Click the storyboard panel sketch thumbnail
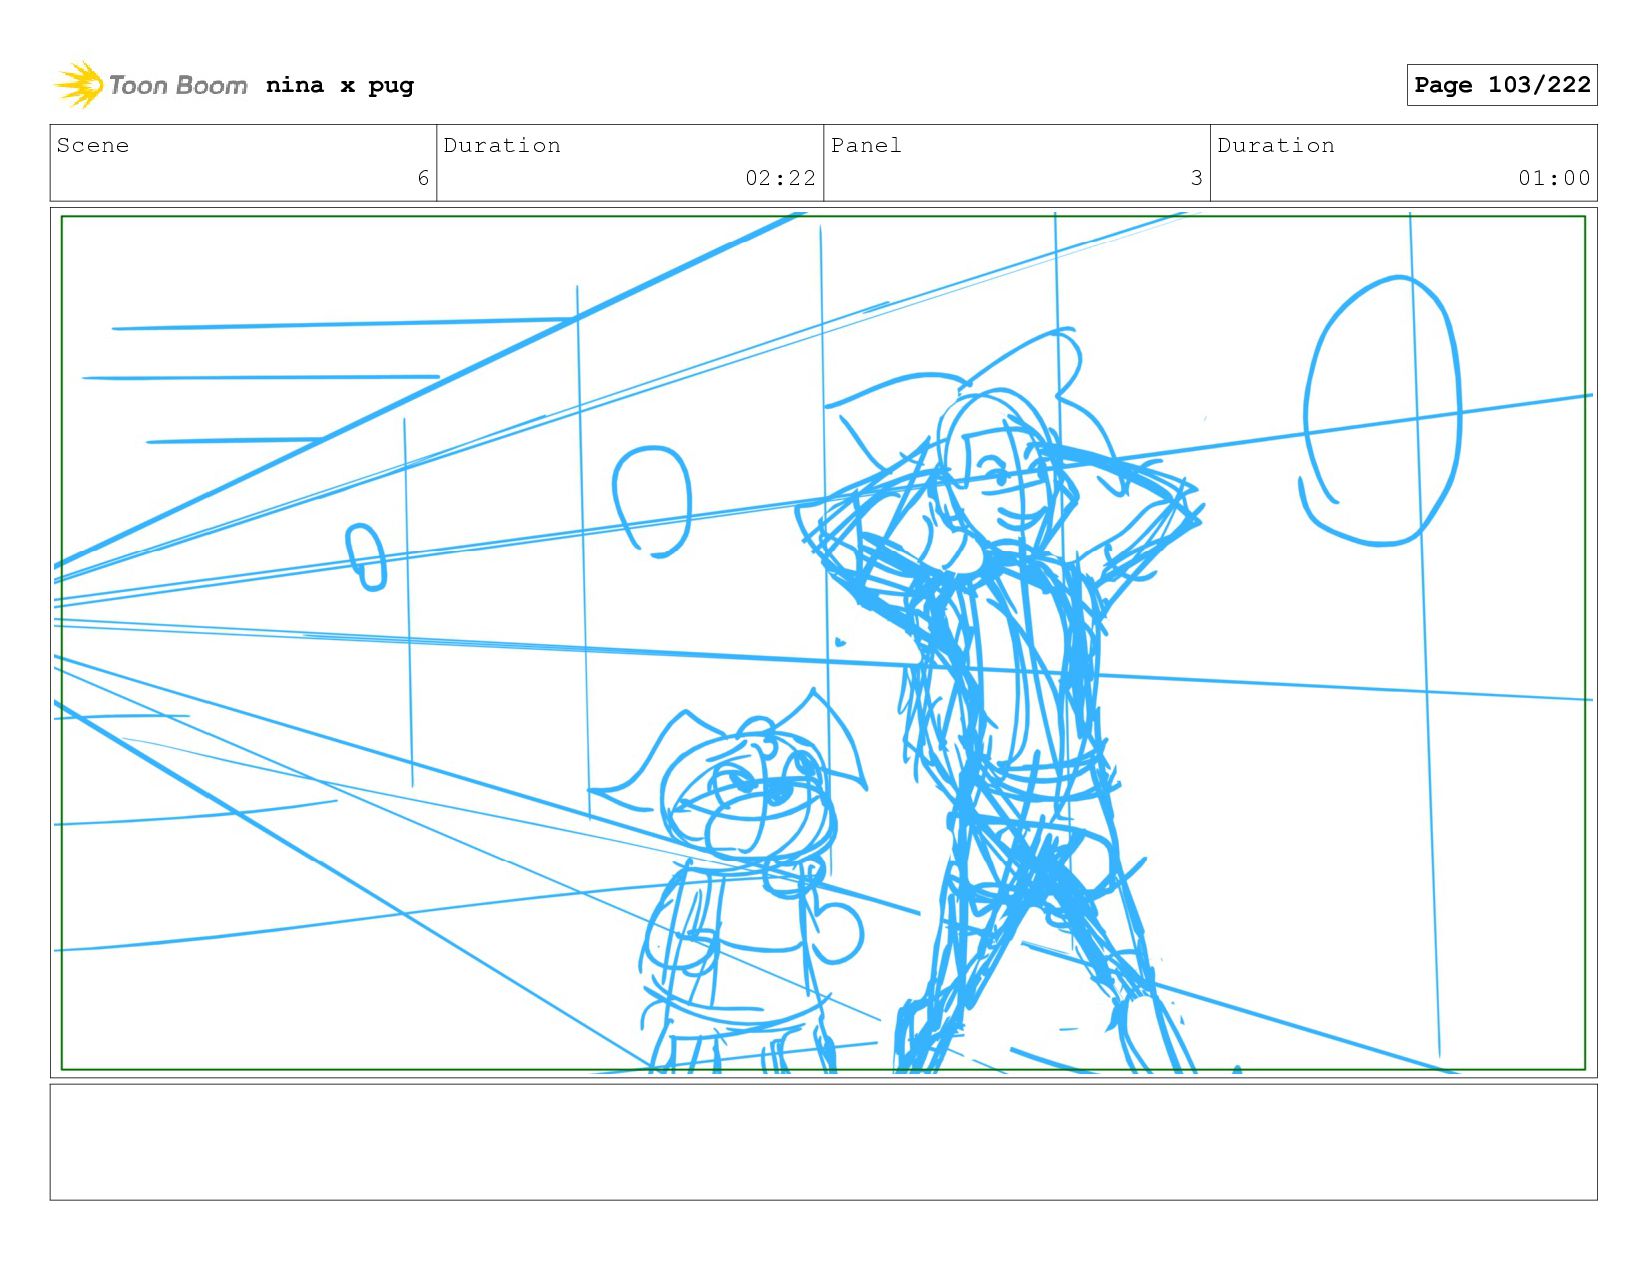 tap(823, 642)
